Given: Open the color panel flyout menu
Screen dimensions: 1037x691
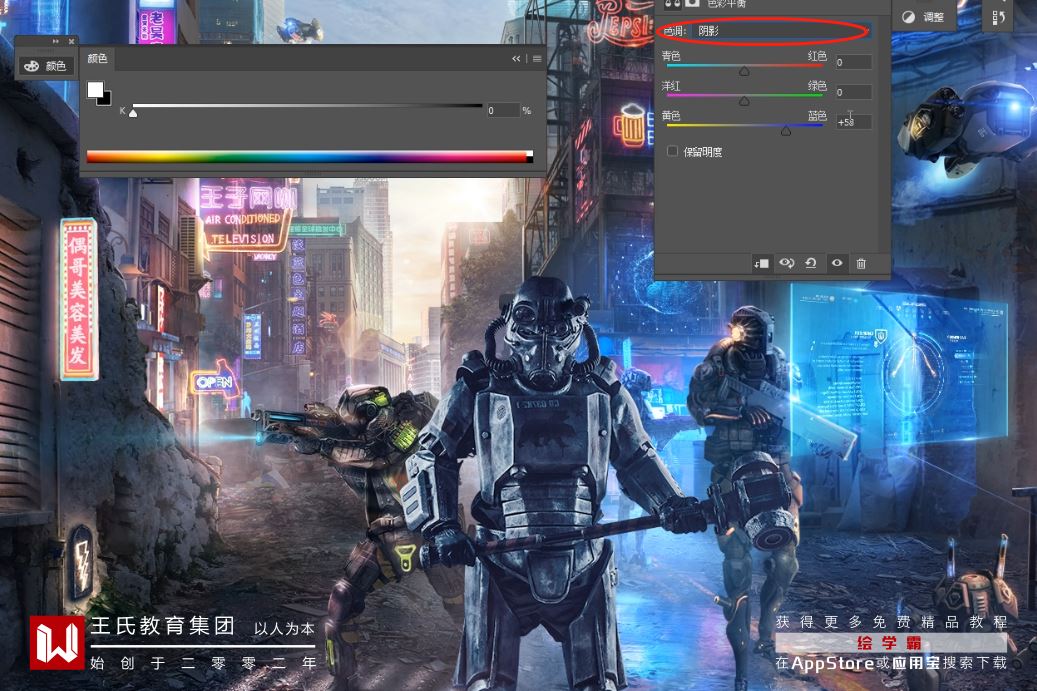Looking at the screenshot, I should pos(537,59).
